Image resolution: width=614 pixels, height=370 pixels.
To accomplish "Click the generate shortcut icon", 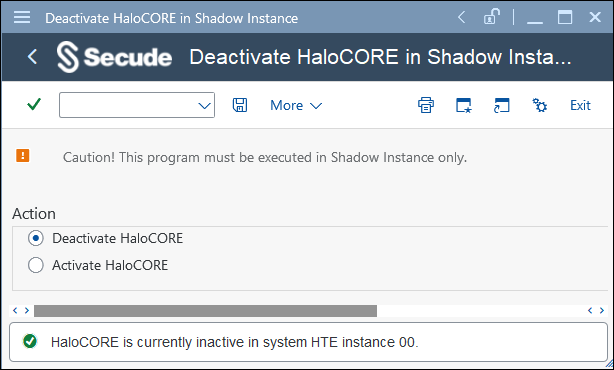I will 502,105.
